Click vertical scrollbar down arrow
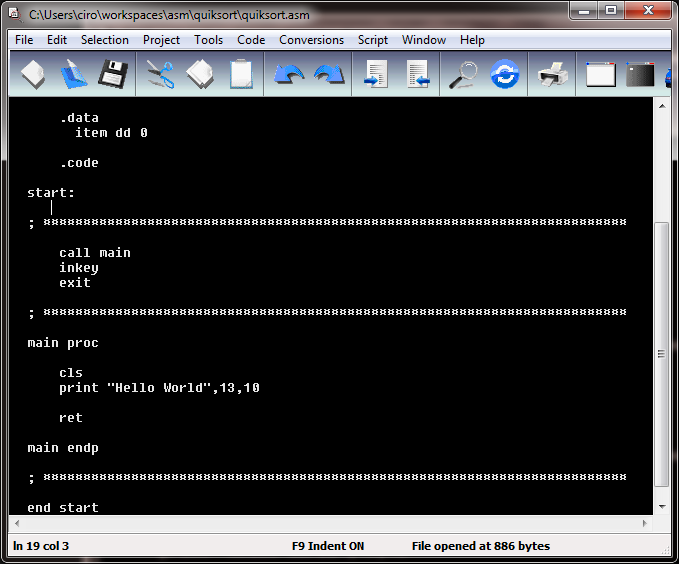This screenshot has width=679, height=564. 662,506
